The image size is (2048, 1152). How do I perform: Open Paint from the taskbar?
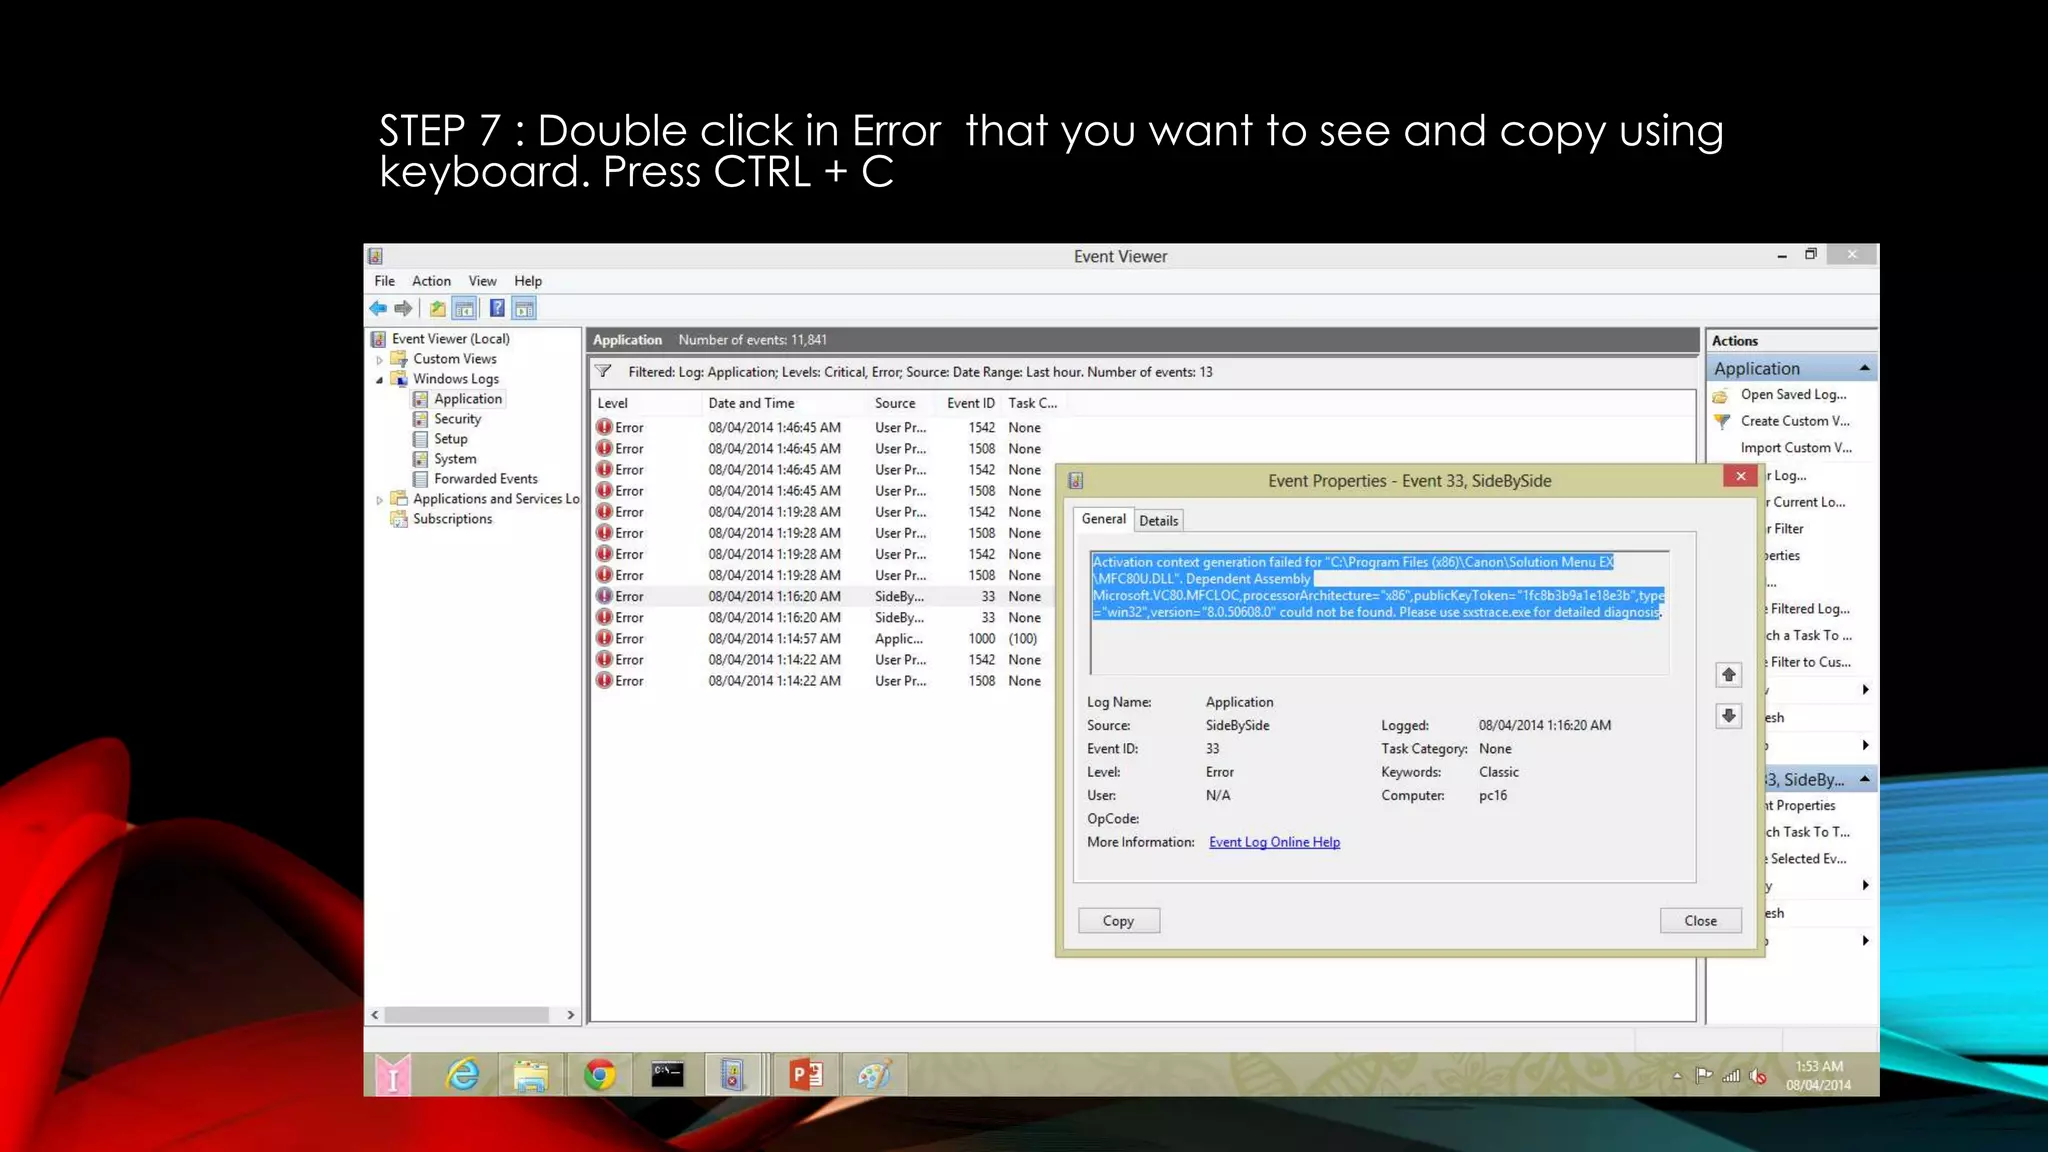point(874,1075)
